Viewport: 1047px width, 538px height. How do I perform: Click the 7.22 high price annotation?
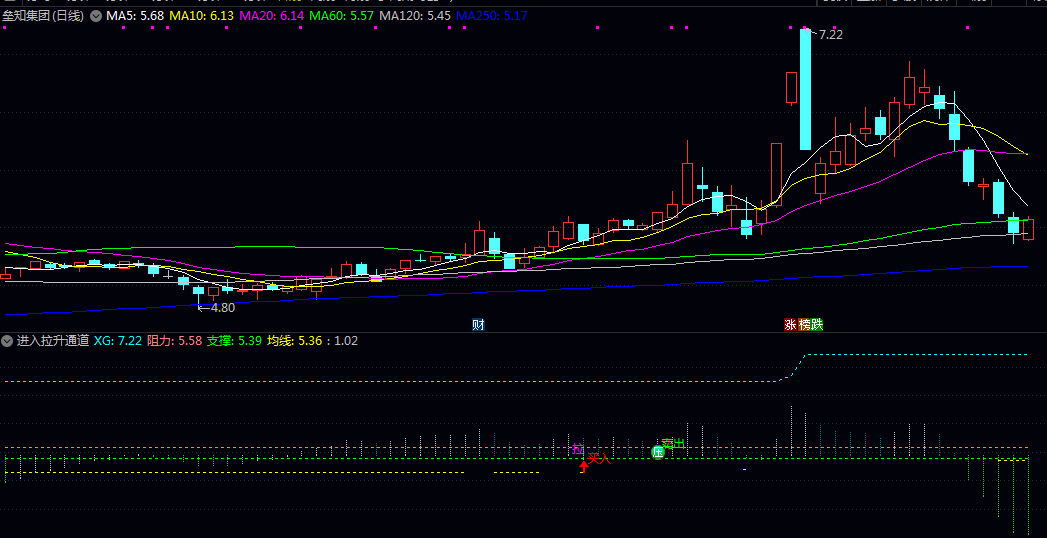tap(830, 35)
